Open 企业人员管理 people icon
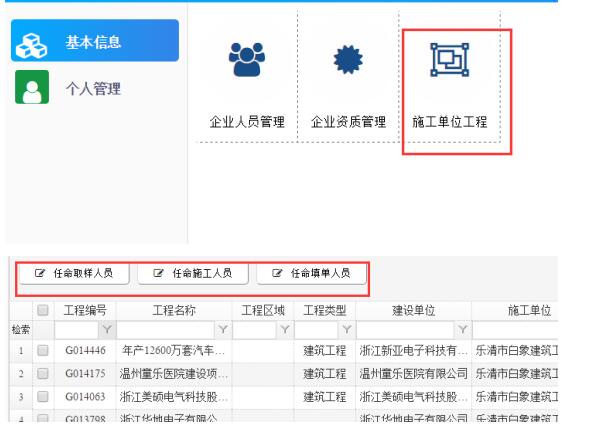This screenshot has height=437, width=594. pyautogui.click(x=247, y=59)
